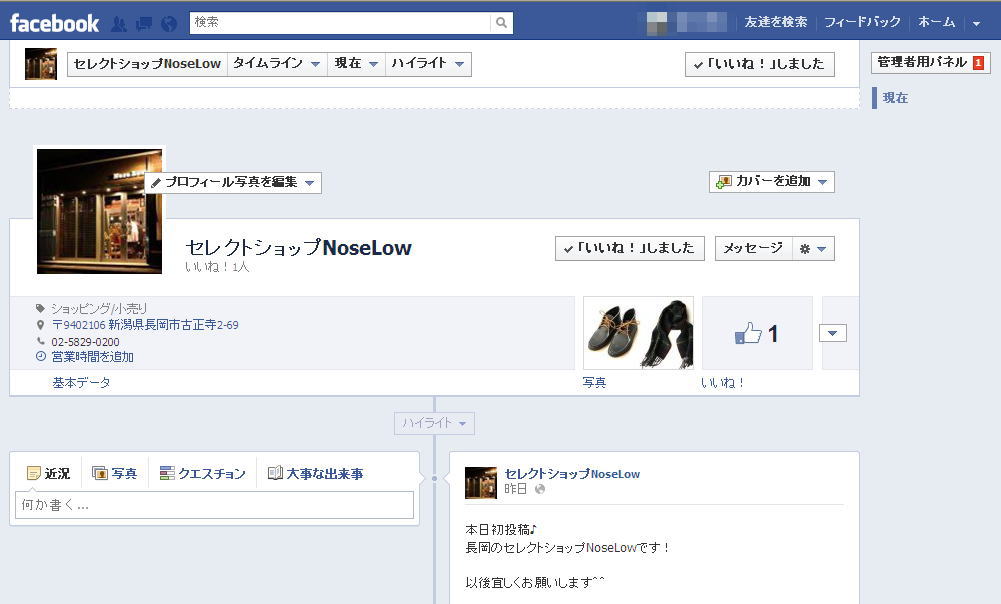The image size is (1001, 604).
Task: Open the friend requests icon in header
Action: point(119,24)
